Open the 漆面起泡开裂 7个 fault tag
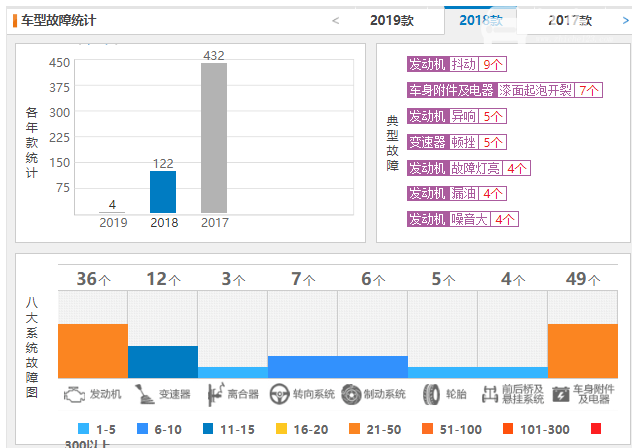 (x=505, y=90)
